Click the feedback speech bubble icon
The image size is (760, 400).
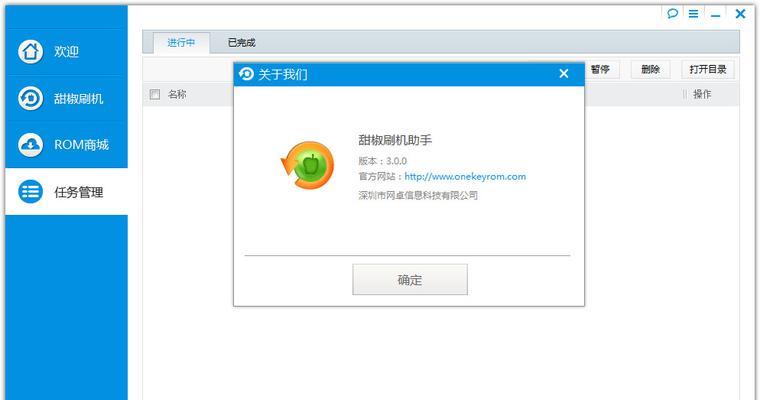click(672, 14)
